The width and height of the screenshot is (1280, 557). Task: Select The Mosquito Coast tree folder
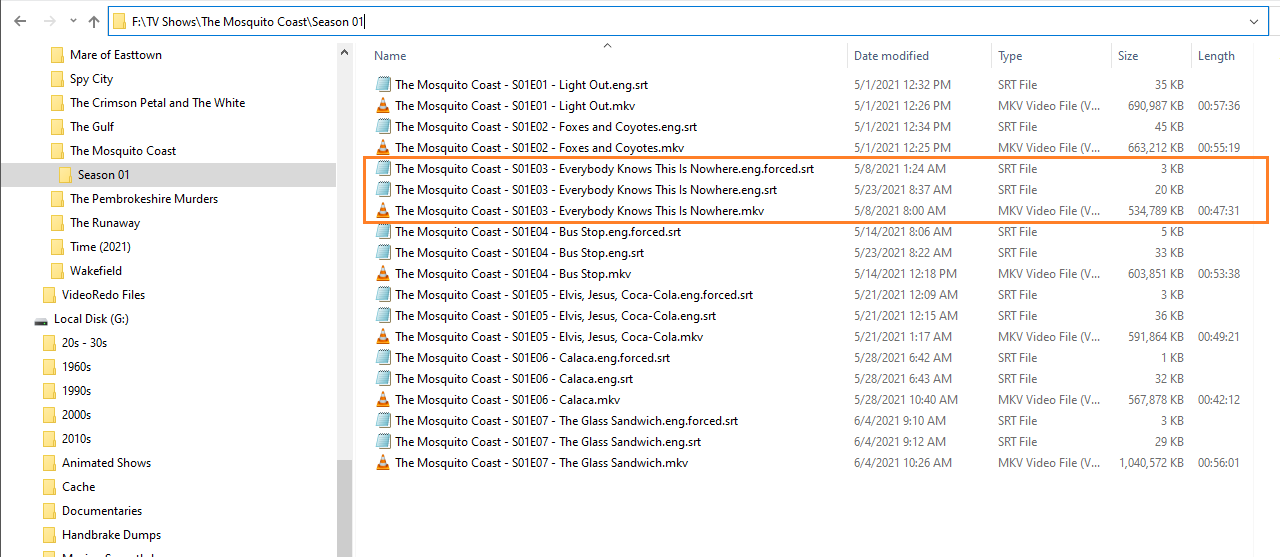coord(123,151)
